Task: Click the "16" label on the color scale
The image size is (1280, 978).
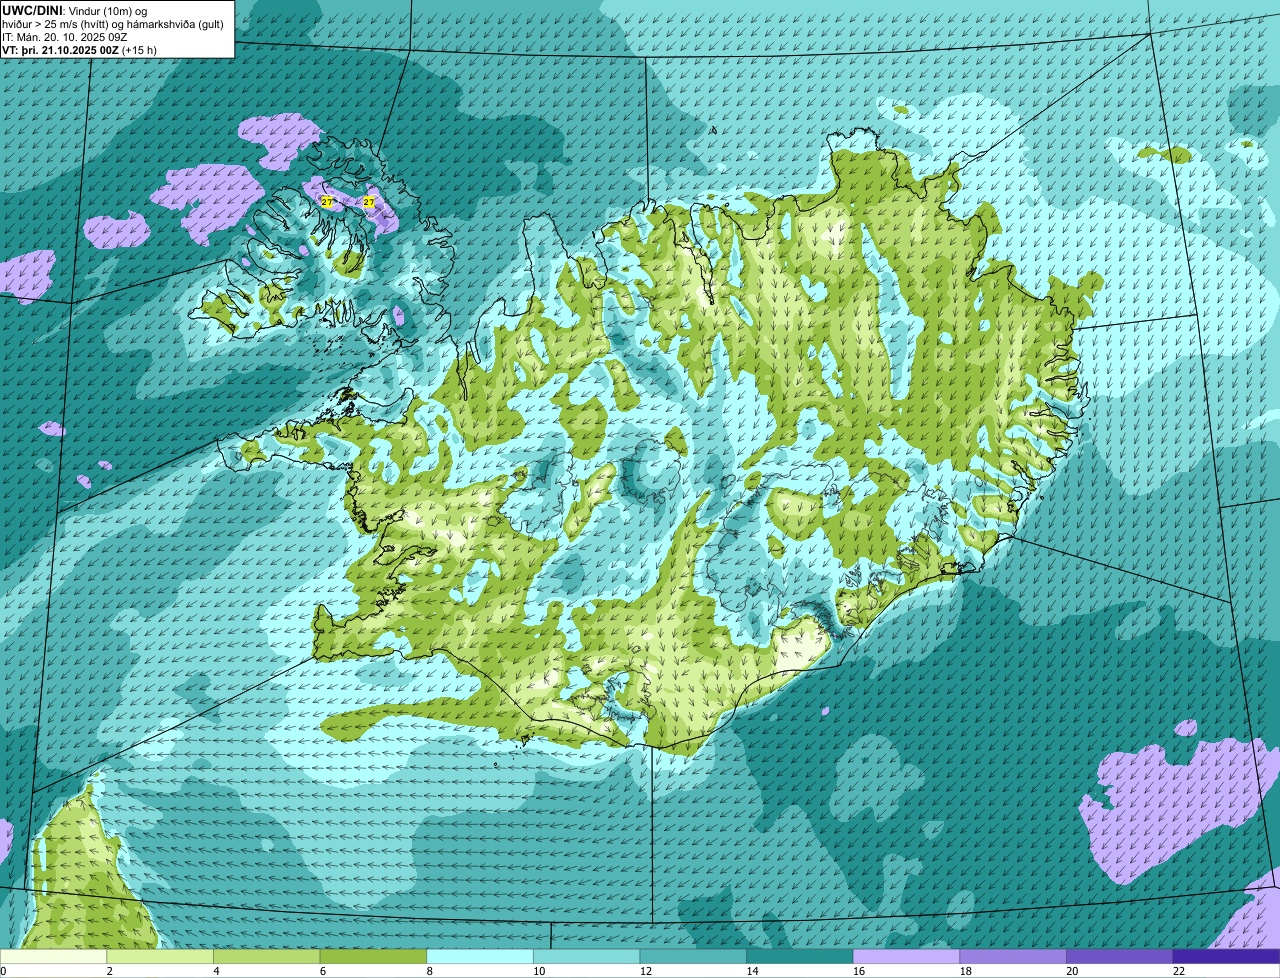Action: tap(859, 971)
